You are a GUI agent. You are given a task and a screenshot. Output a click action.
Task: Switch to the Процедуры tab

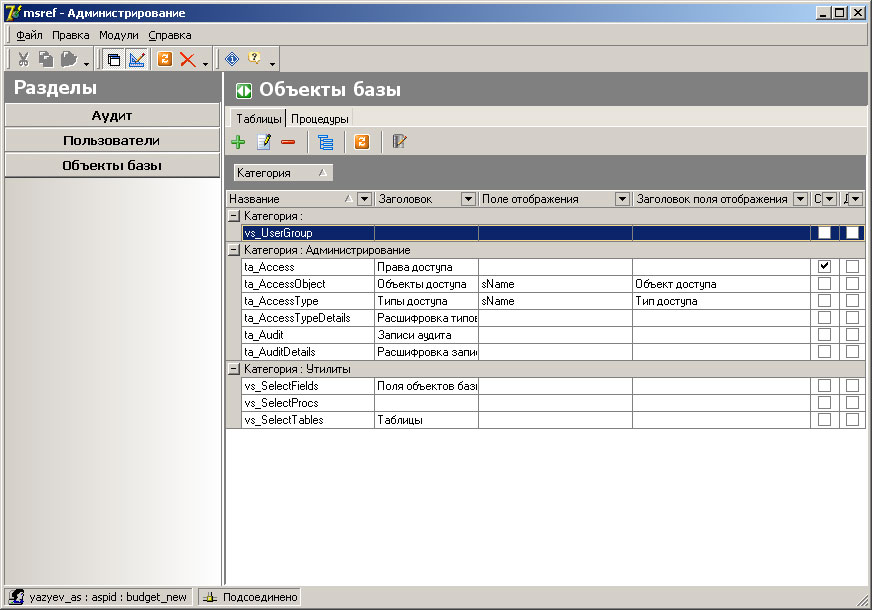point(319,117)
